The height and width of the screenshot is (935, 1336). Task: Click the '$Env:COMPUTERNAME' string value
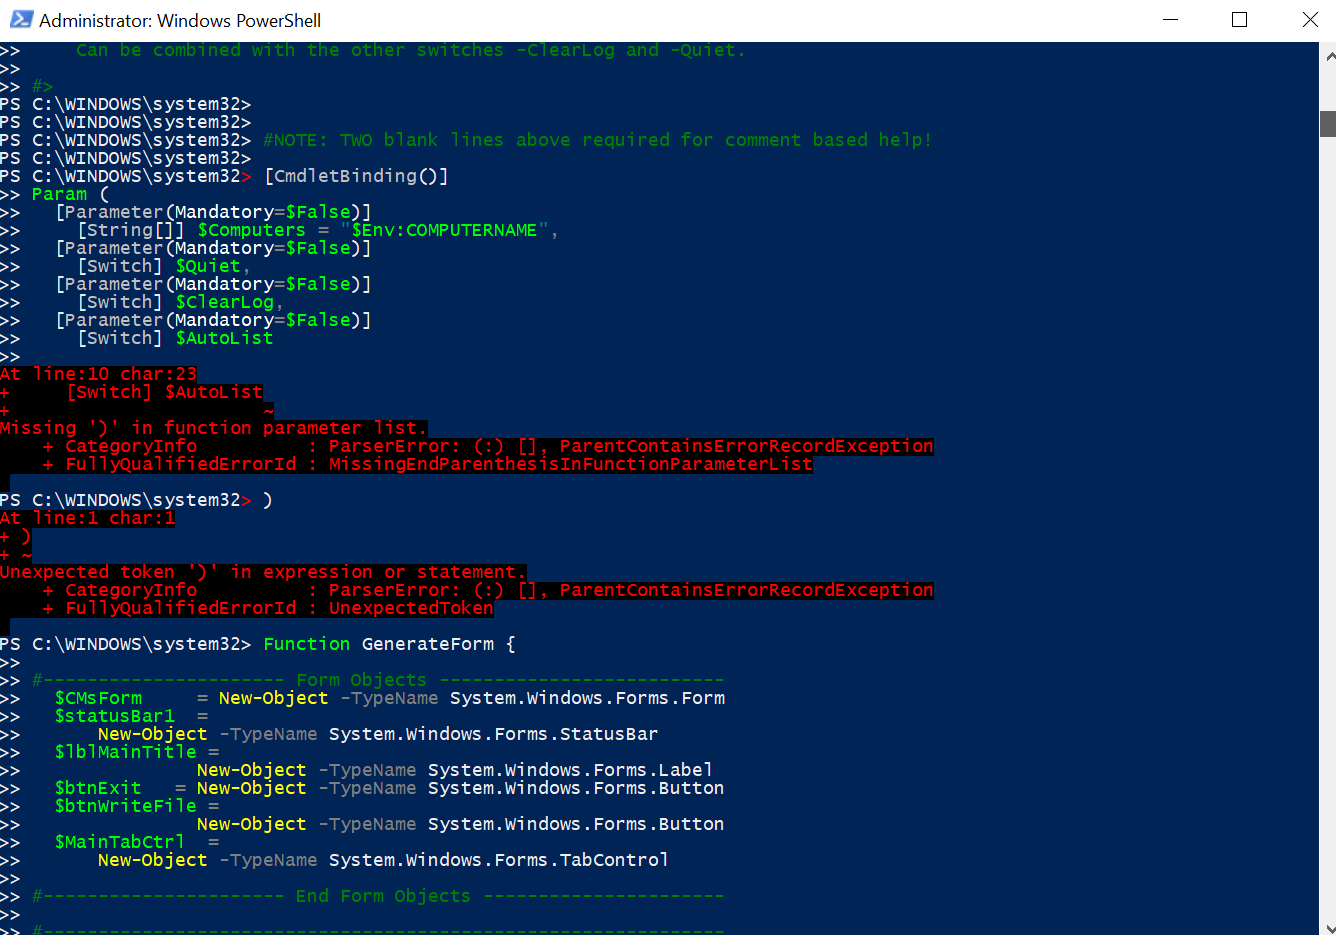(x=444, y=230)
